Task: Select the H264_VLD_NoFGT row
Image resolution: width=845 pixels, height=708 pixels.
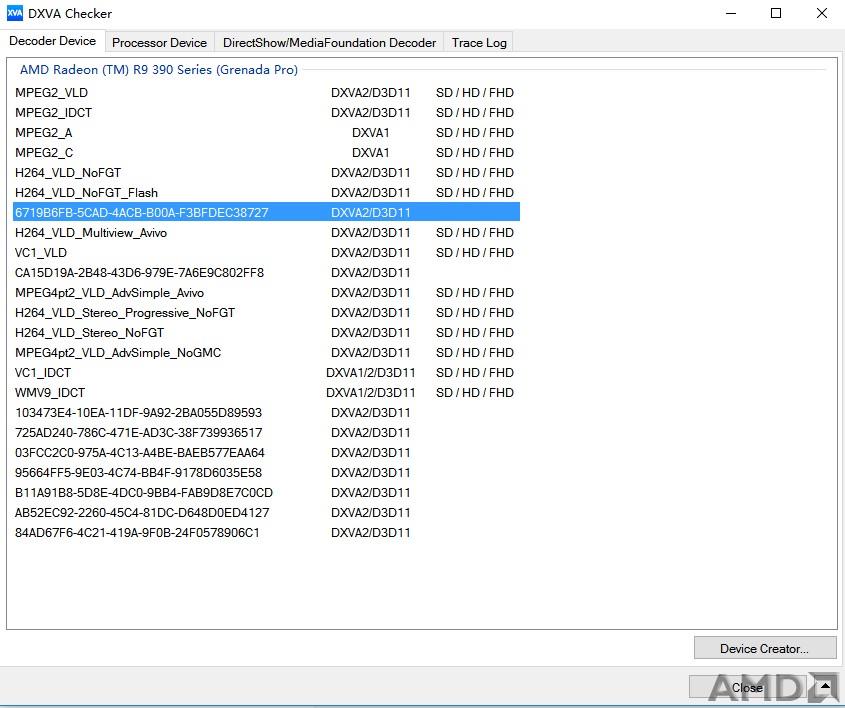Action: [x=266, y=172]
